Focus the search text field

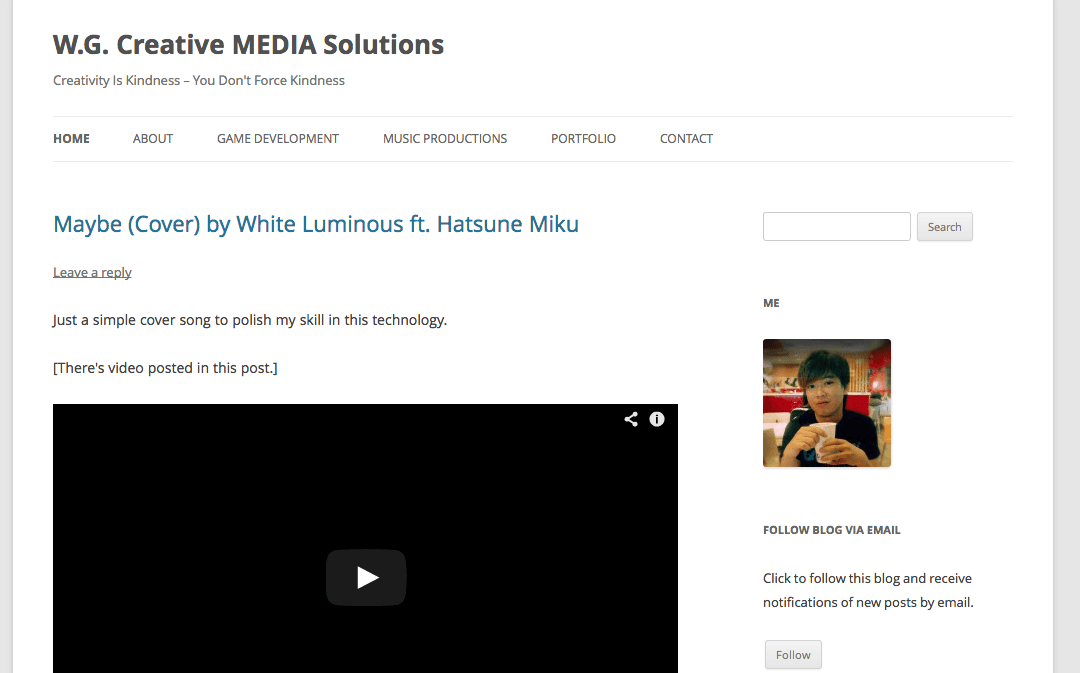(x=837, y=227)
